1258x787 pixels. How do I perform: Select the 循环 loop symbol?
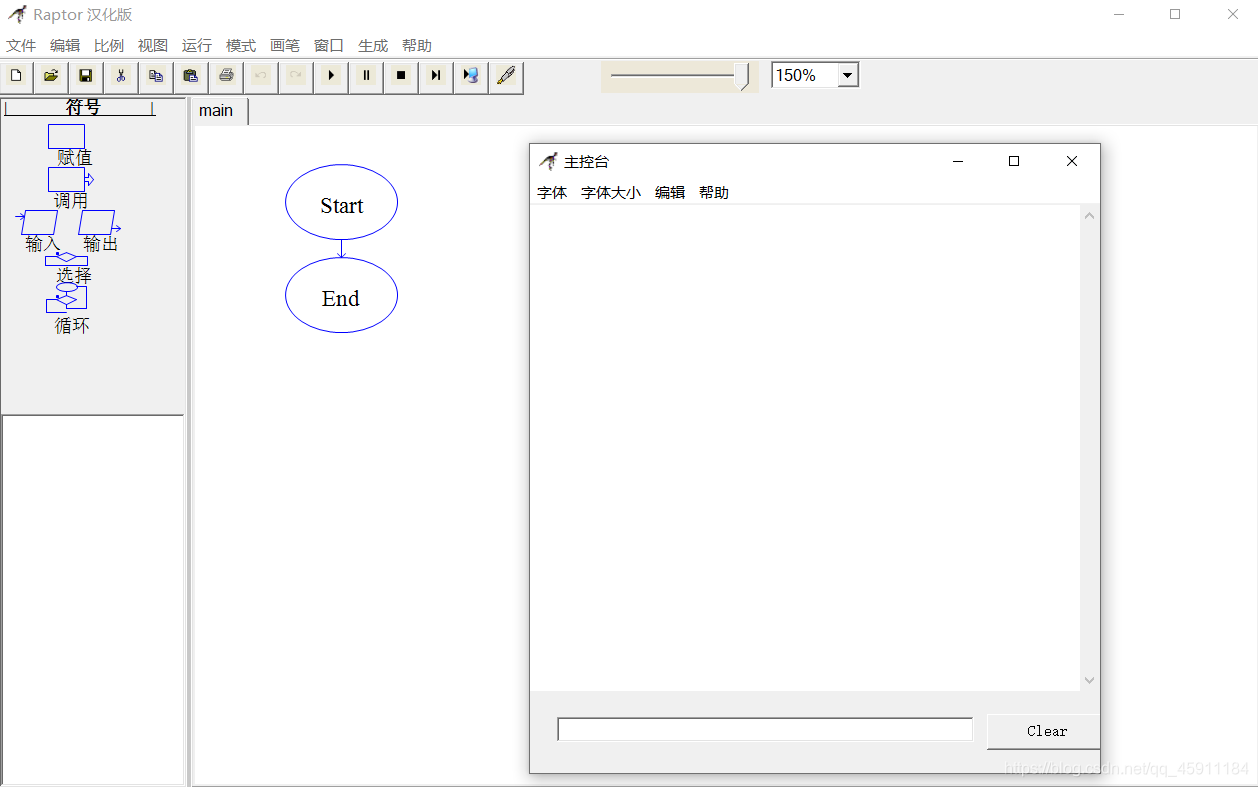(67, 298)
